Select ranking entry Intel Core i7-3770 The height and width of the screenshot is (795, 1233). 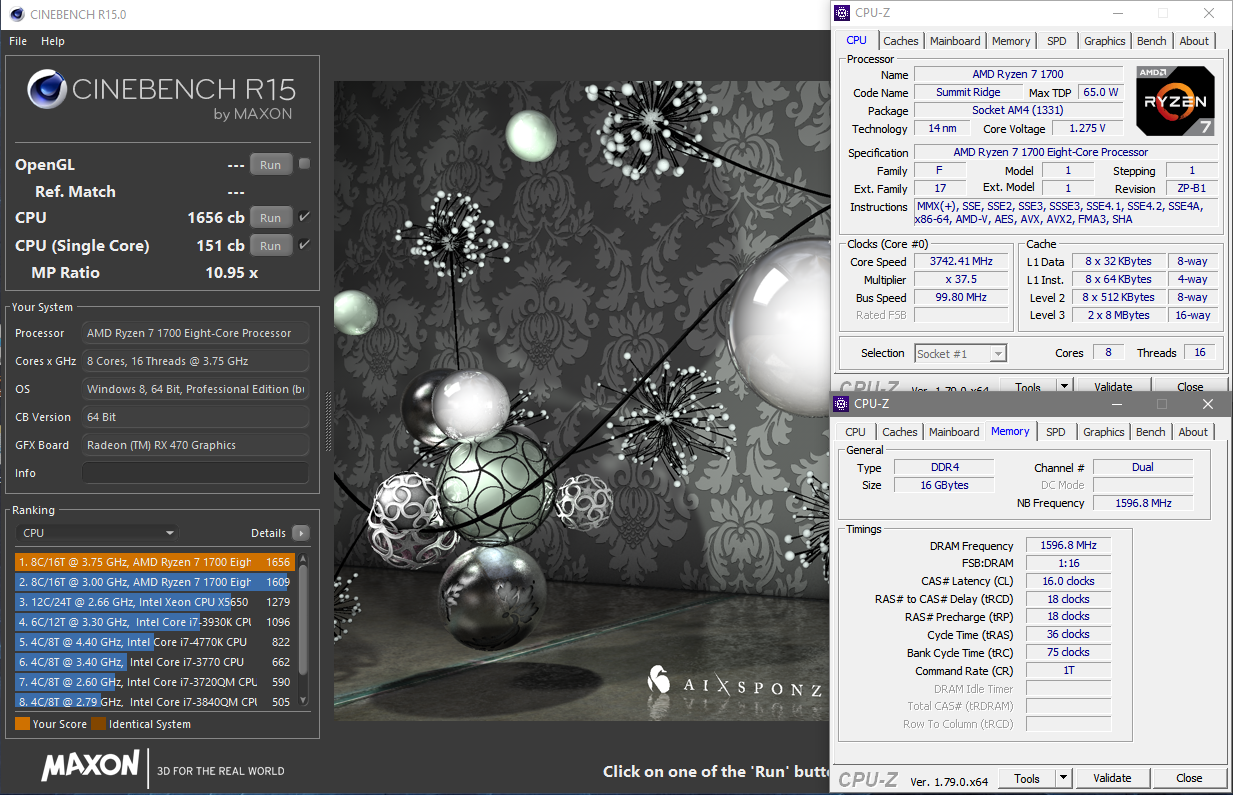(x=154, y=662)
